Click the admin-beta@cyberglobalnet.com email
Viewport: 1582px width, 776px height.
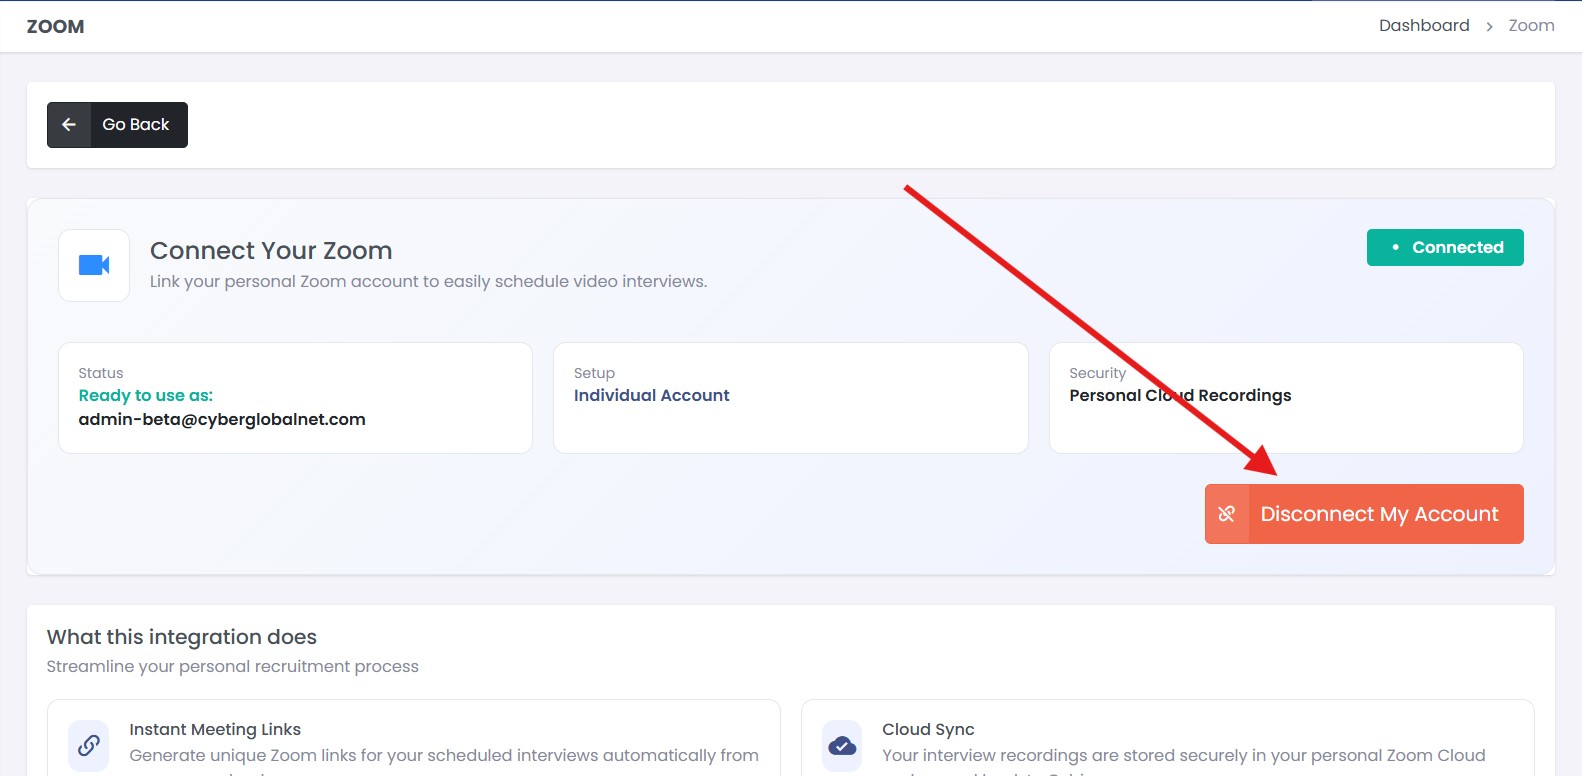pyautogui.click(x=222, y=419)
